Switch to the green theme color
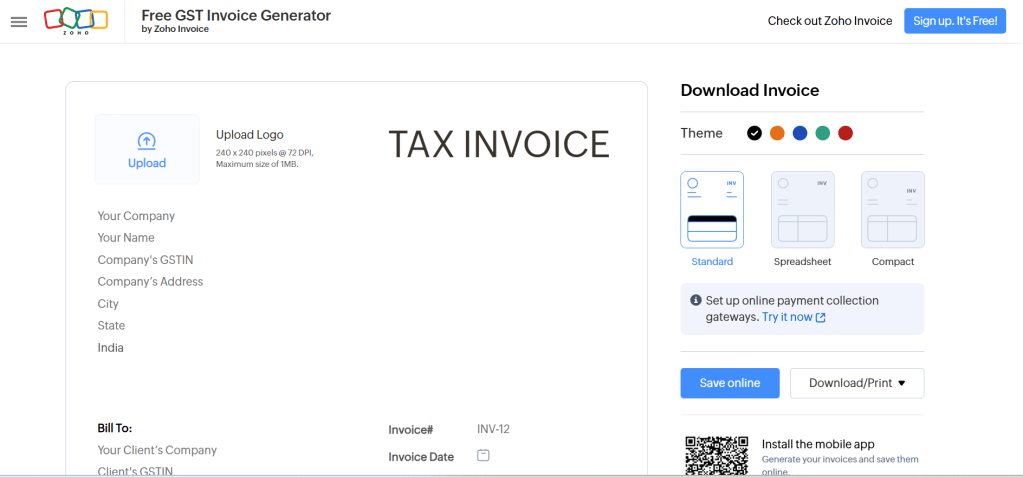The image size is (1023, 477). coord(823,133)
